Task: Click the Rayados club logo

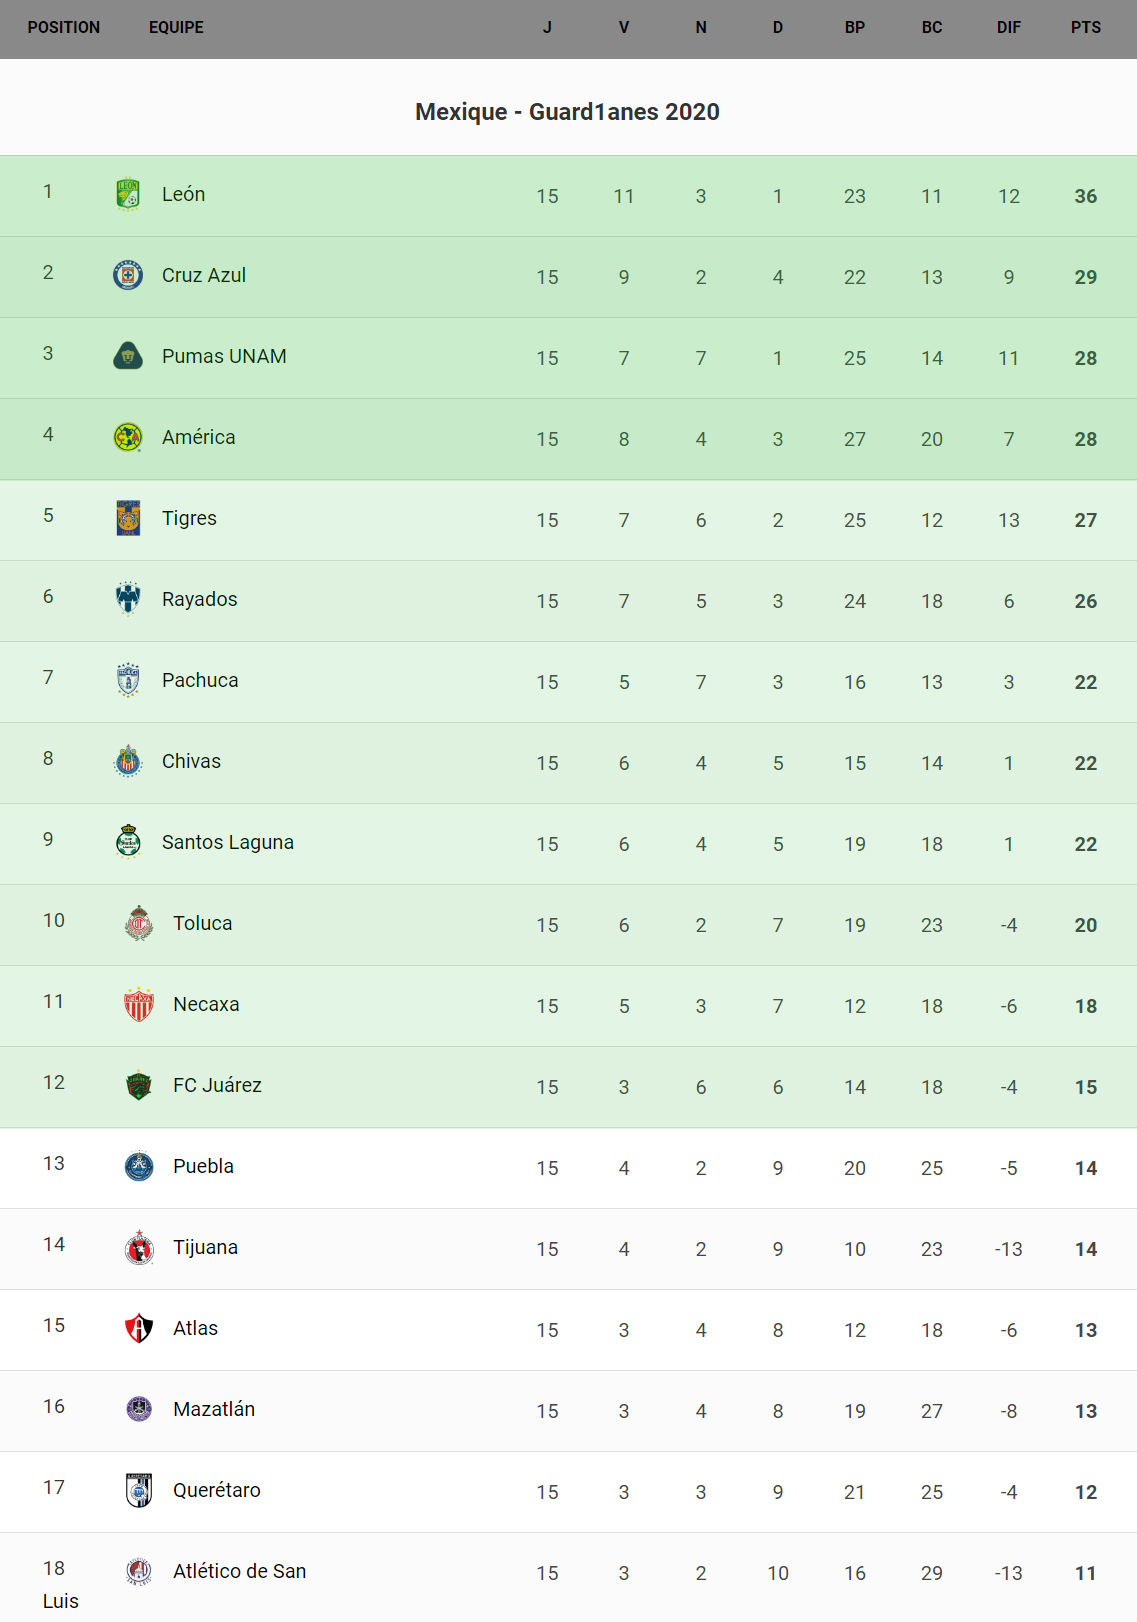Action: click(128, 599)
